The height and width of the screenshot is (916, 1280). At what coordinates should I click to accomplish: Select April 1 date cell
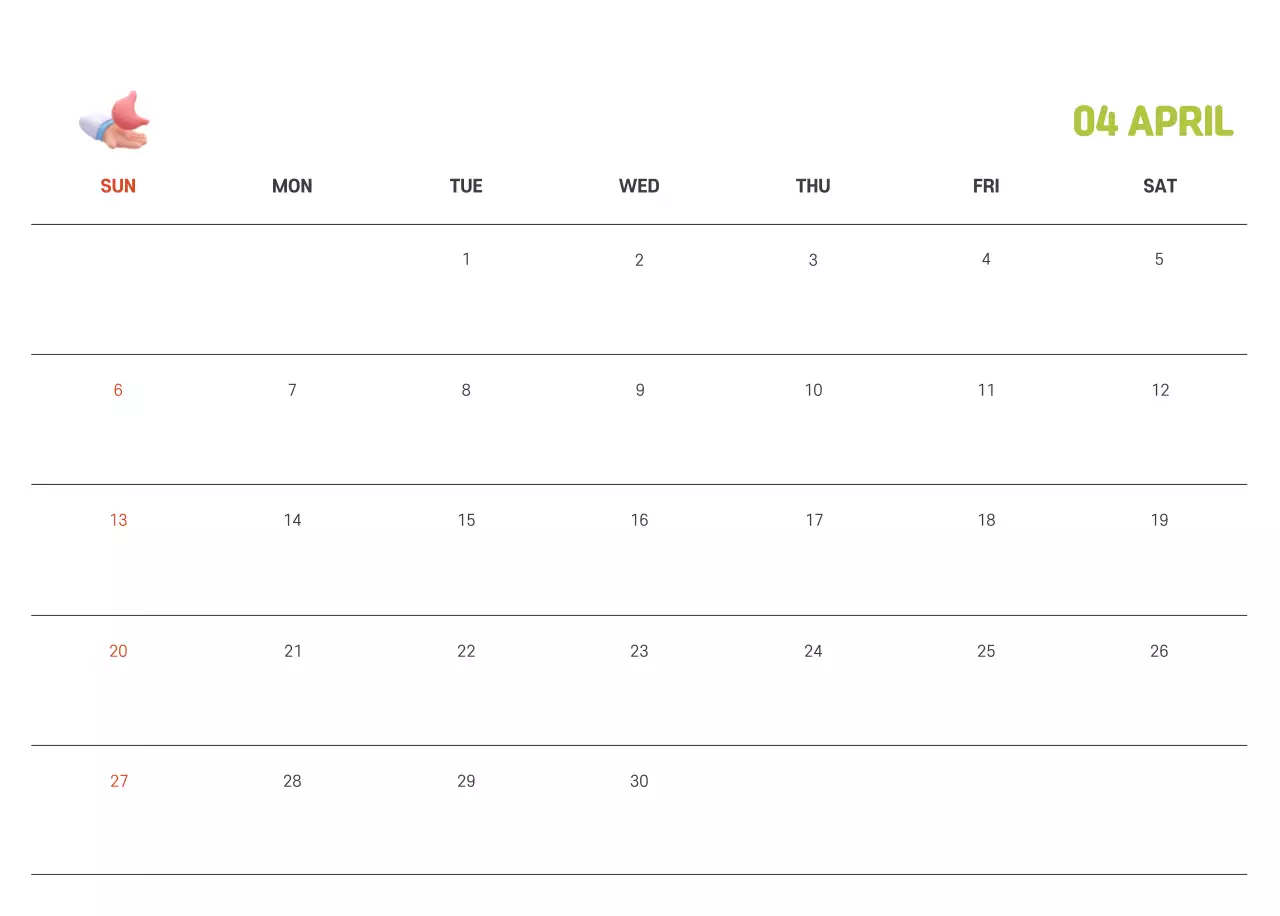[x=466, y=260]
